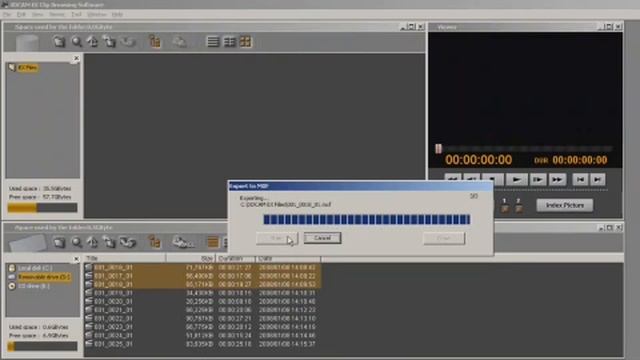
Task: Select clip 031_0025_01 in the list
Action: point(203,344)
